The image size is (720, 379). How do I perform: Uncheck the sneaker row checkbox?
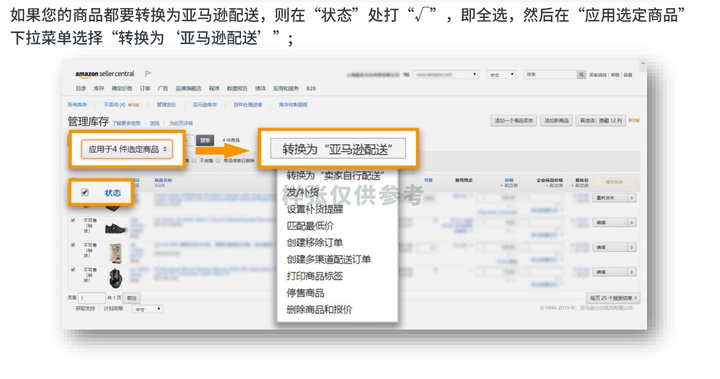73,221
